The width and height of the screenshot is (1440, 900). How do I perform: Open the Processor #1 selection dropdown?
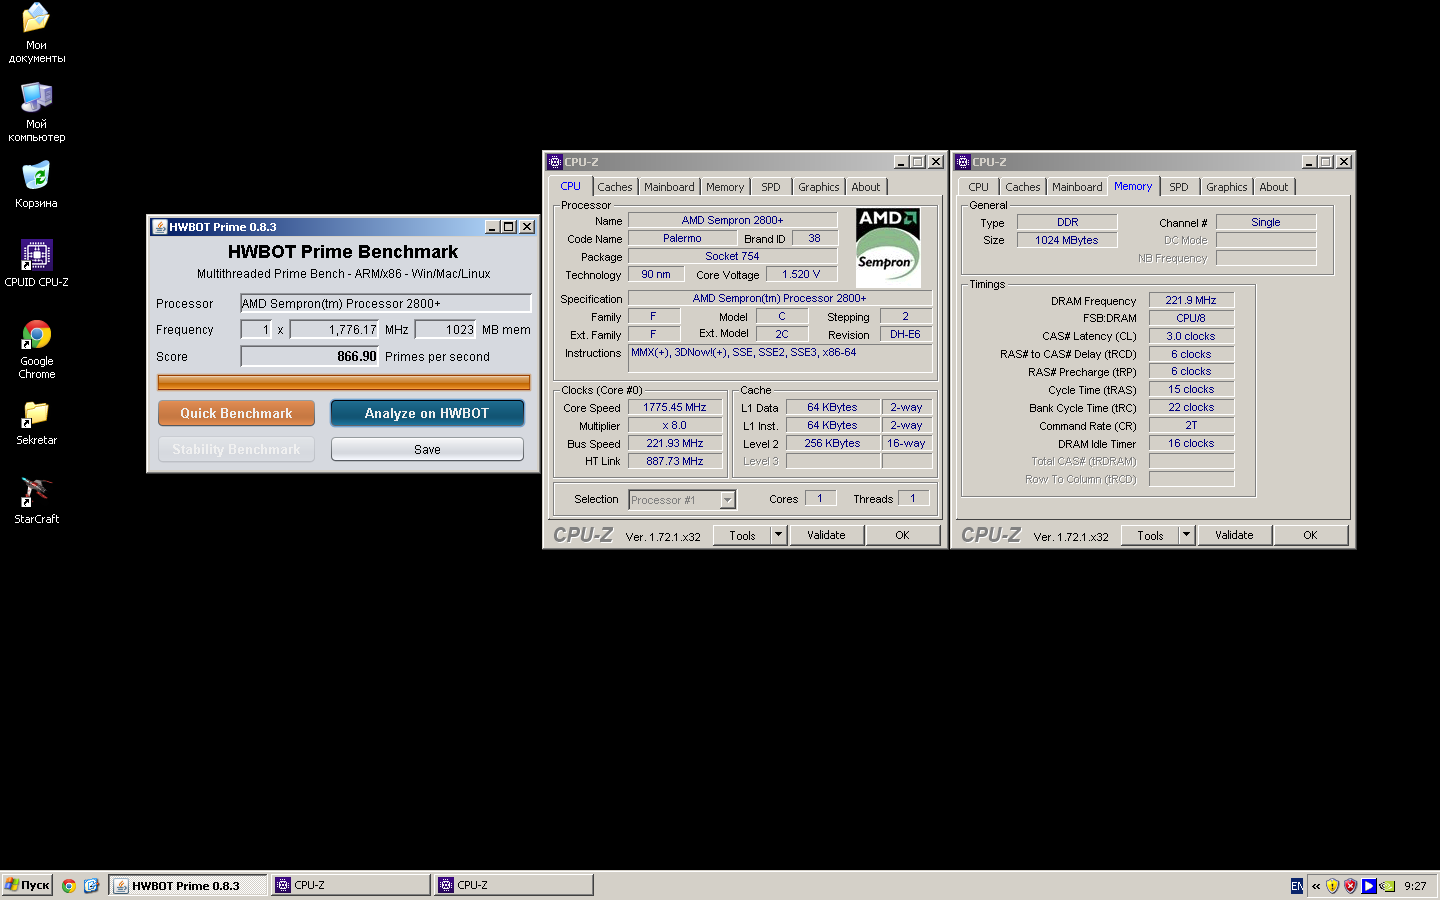click(x=682, y=499)
